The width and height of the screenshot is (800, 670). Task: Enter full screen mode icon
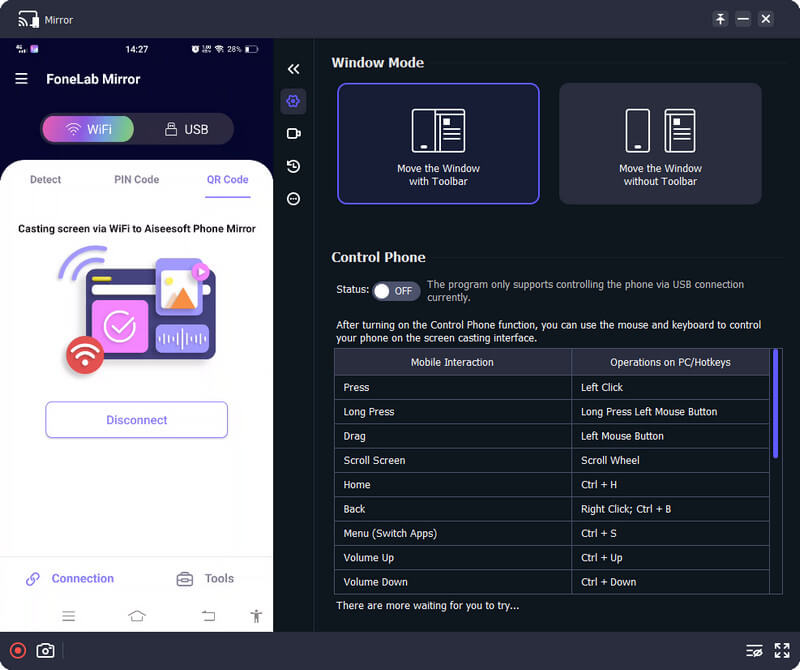point(782,651)
